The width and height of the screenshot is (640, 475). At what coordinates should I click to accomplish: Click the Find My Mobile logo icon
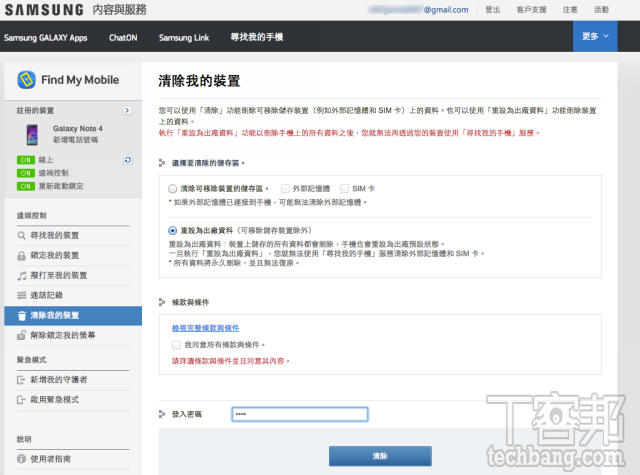(27, 80)
